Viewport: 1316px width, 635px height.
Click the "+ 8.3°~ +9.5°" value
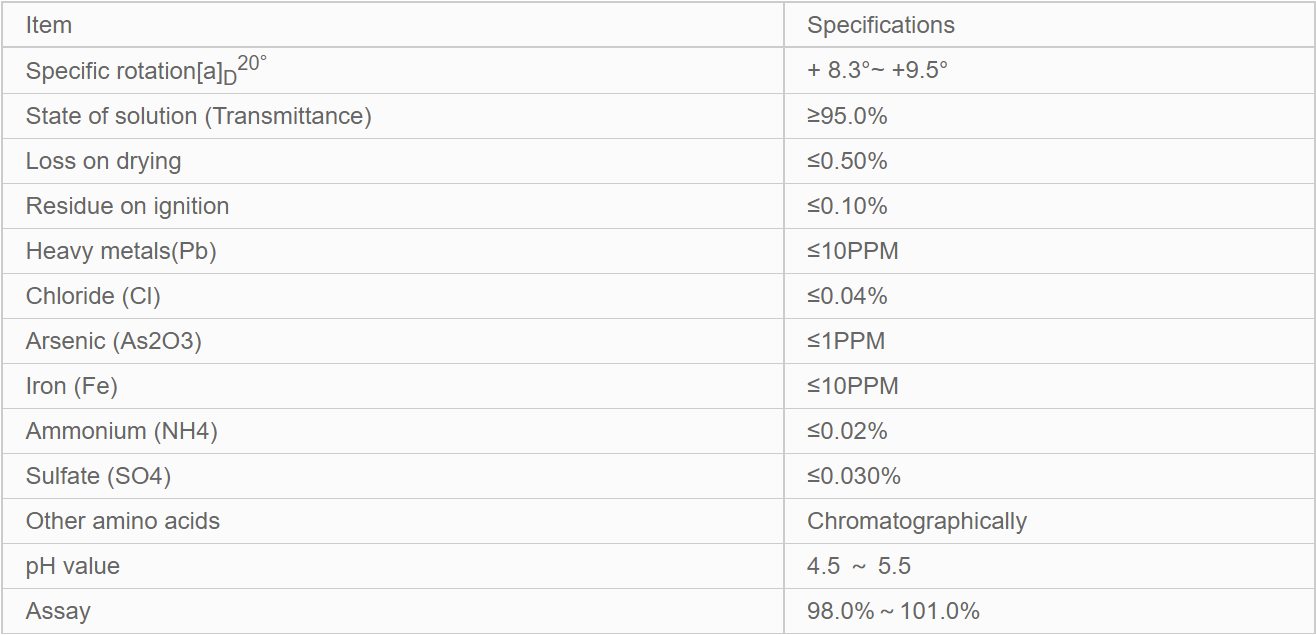(x=877, y=71)
